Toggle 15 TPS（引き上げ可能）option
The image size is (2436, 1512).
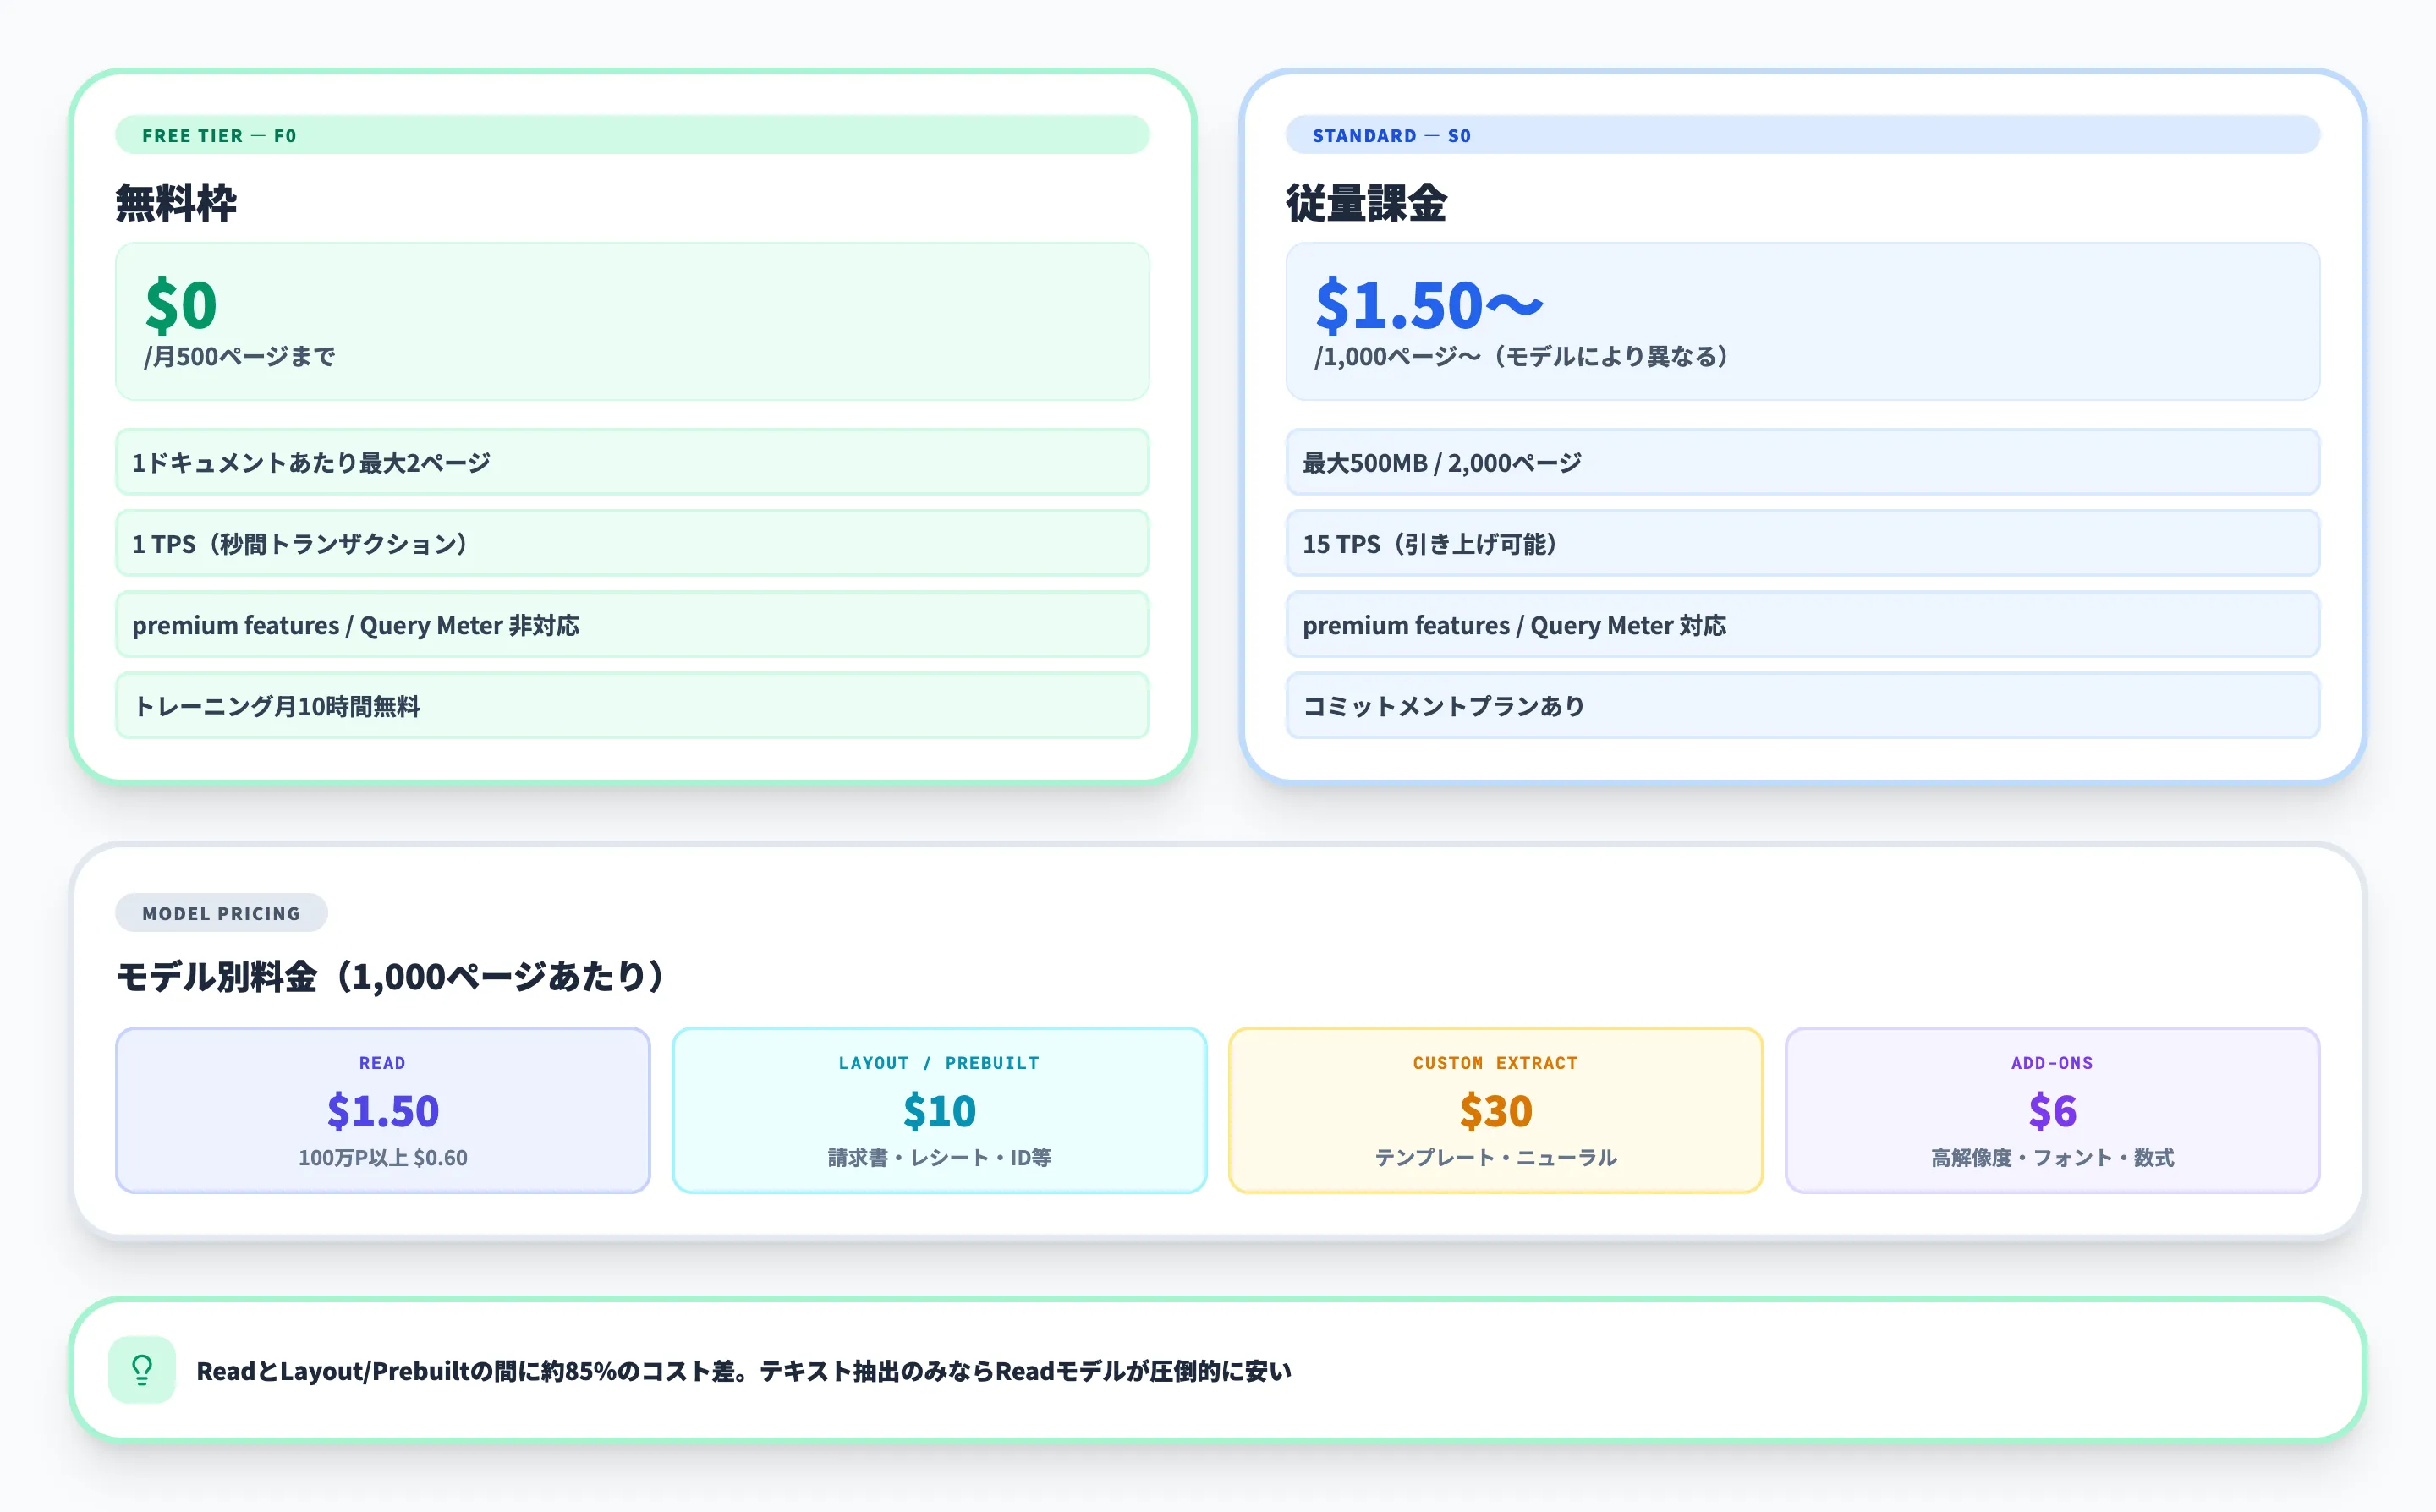1802,543
